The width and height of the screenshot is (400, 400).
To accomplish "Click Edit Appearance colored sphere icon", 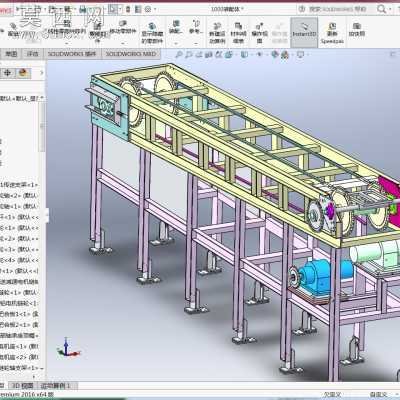I will coord(275,54).
